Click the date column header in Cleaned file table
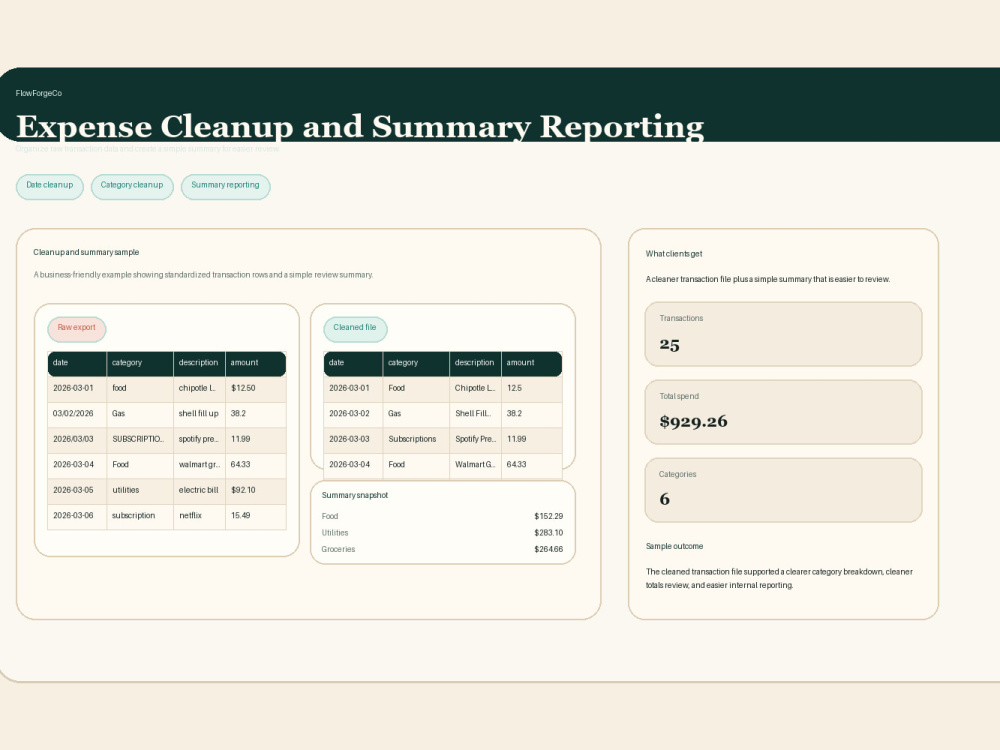The height and width of the screenshot is (750, 1000). (x=353, y=364)
